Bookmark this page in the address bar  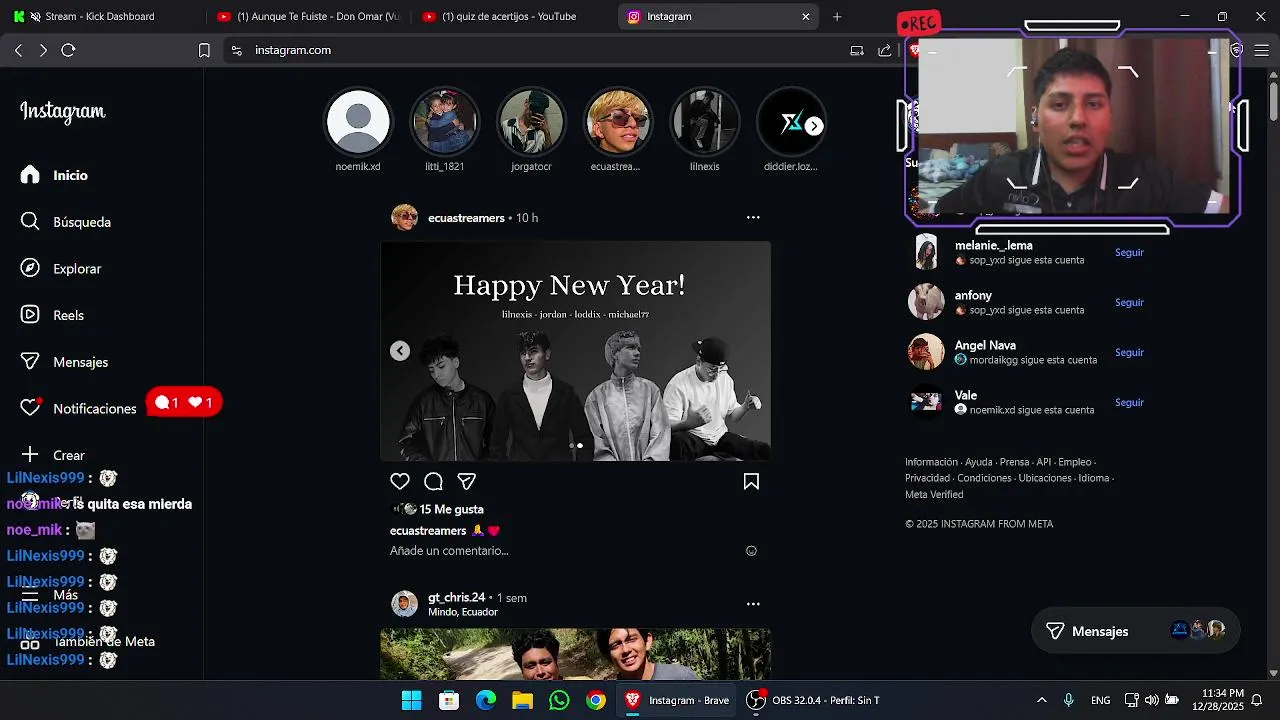pyautogui.click(x=204, y=50)
